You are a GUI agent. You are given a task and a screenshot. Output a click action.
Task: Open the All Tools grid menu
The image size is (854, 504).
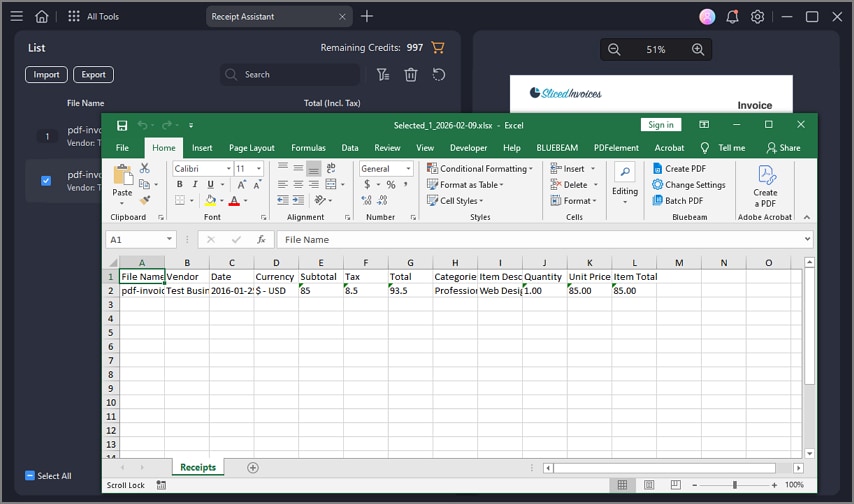click(x=74, y=16)
